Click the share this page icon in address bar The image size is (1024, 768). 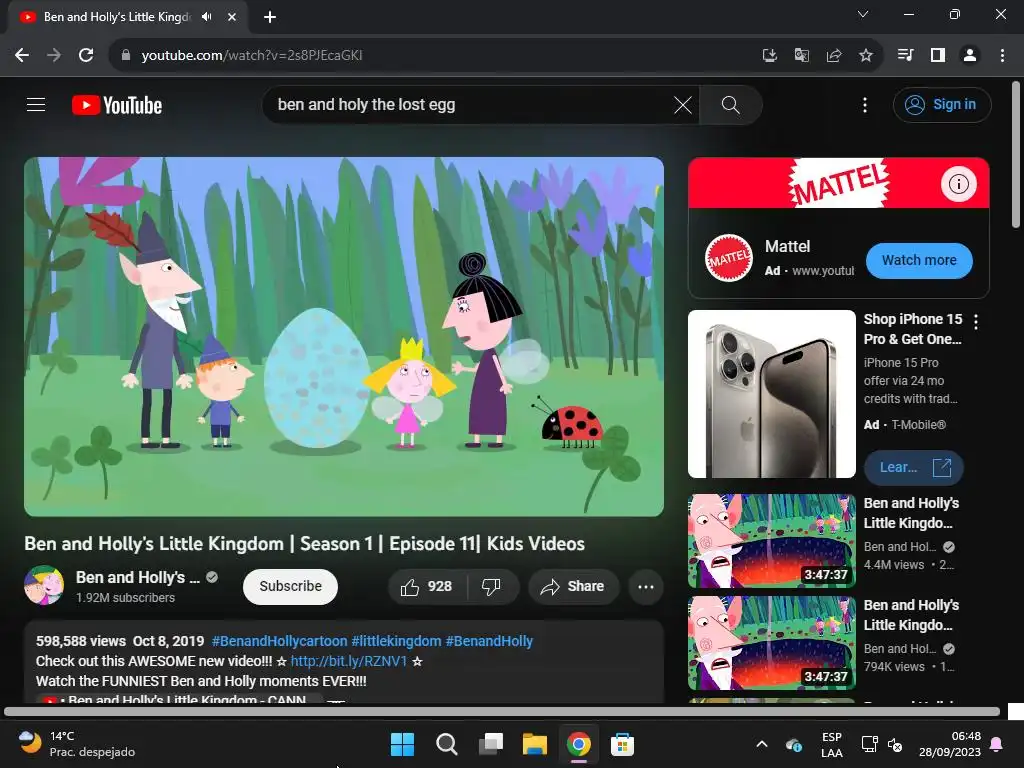pyautogui.click(x=833, y=56)
